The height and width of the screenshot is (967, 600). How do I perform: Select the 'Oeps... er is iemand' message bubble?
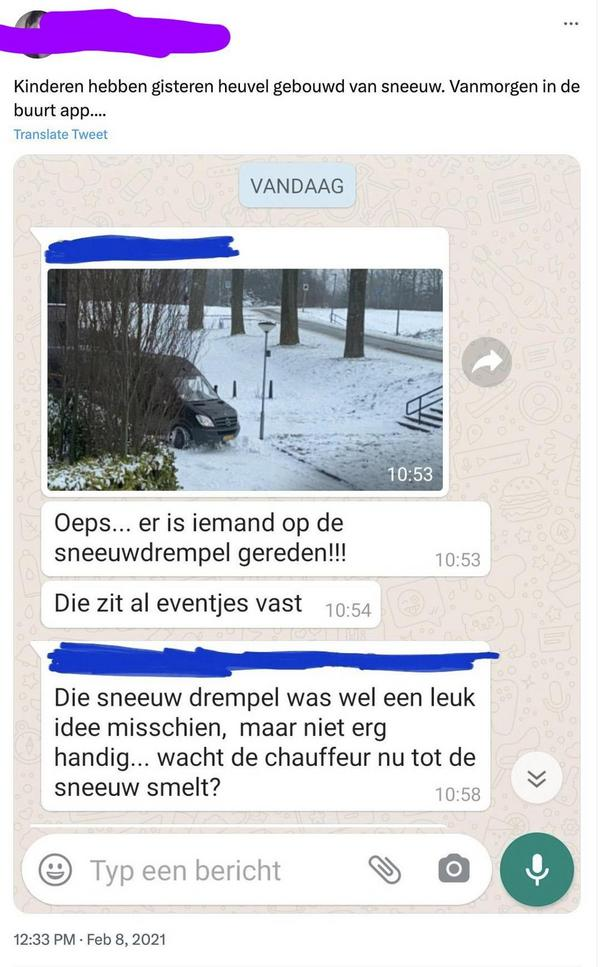[x=266, y=538]
